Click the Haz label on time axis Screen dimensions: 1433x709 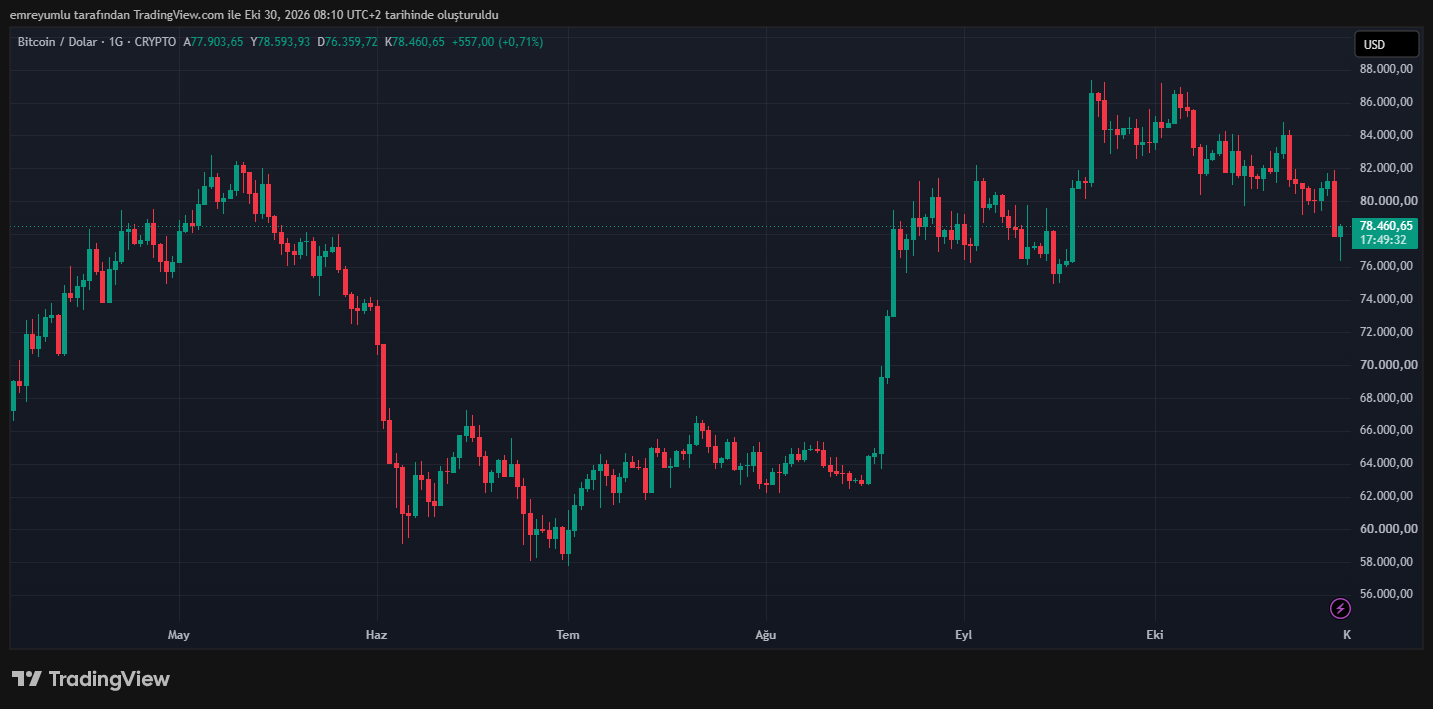click(376, 635)
